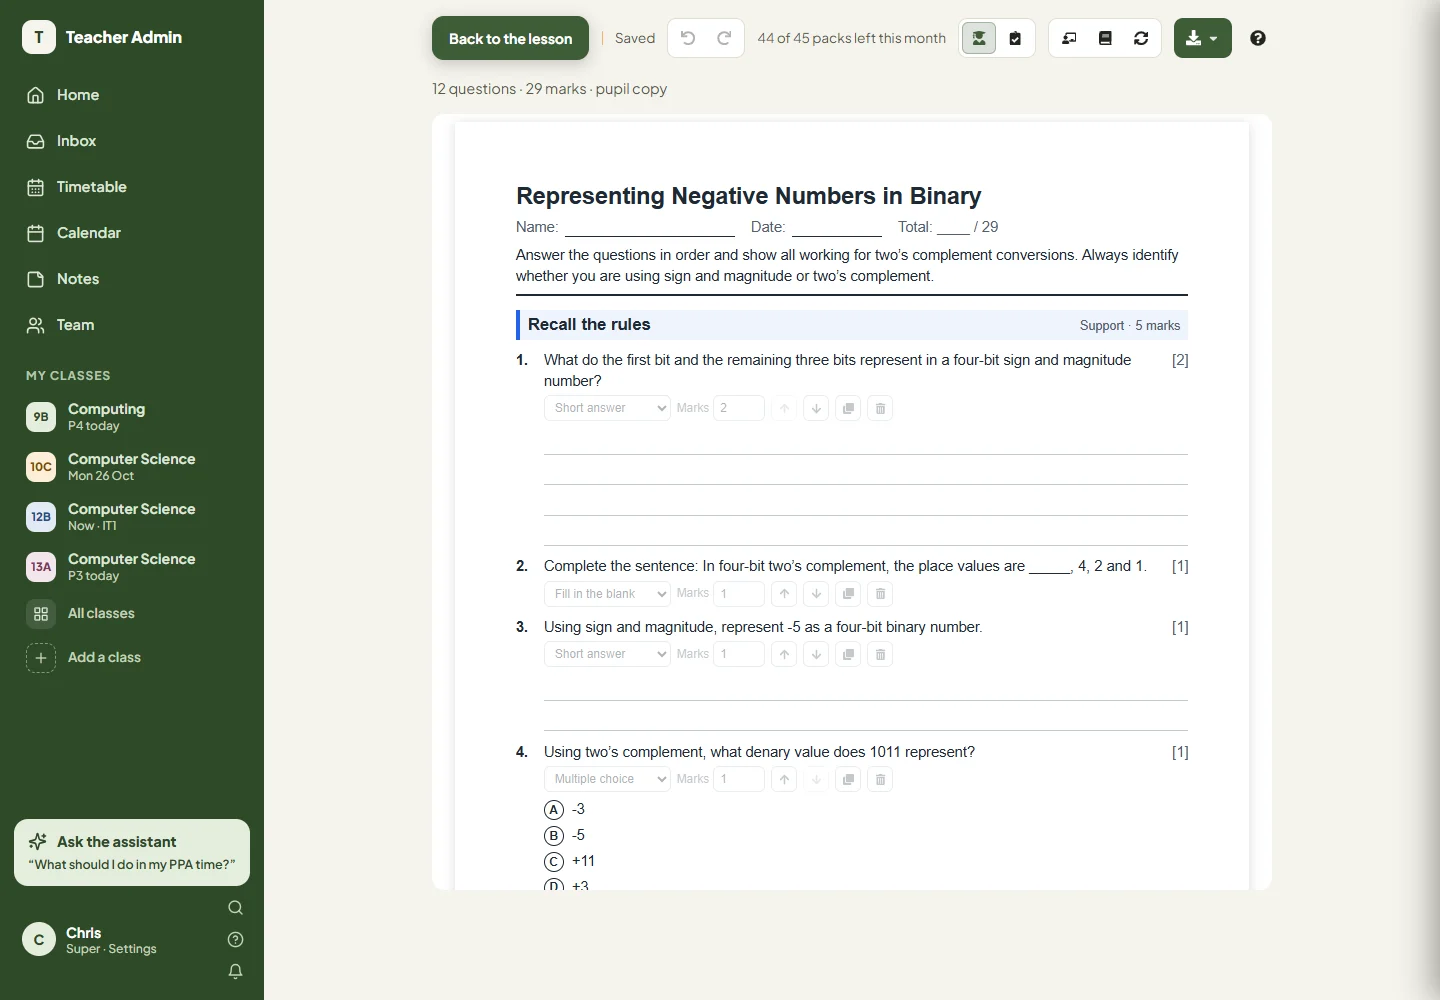1440x1000 pixels.
Task: Move question 2 down
Action: point(816,594)
